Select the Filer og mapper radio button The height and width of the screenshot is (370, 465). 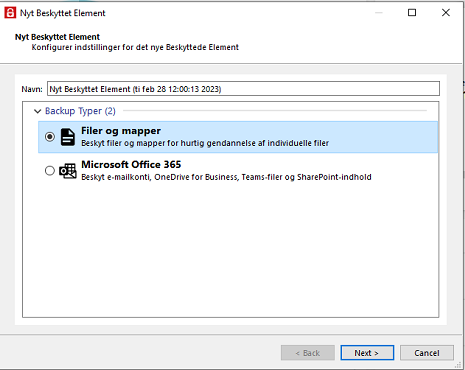pos(50,137)
